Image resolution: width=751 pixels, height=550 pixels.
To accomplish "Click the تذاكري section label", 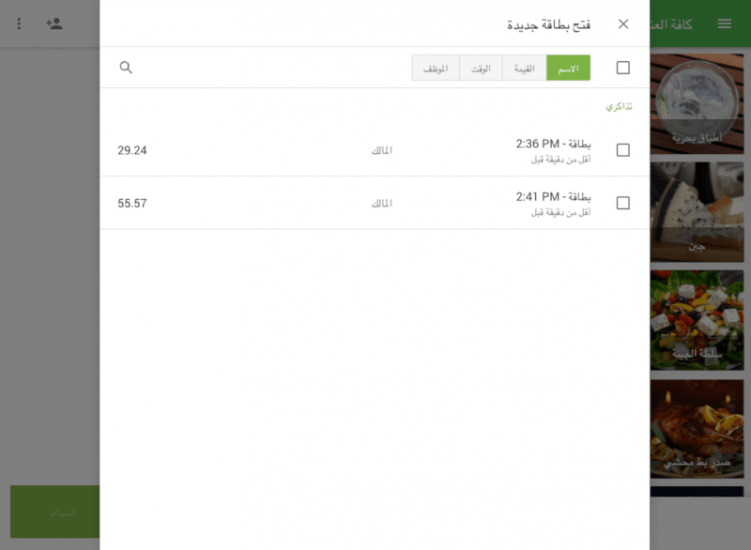I will pos(618,106).
